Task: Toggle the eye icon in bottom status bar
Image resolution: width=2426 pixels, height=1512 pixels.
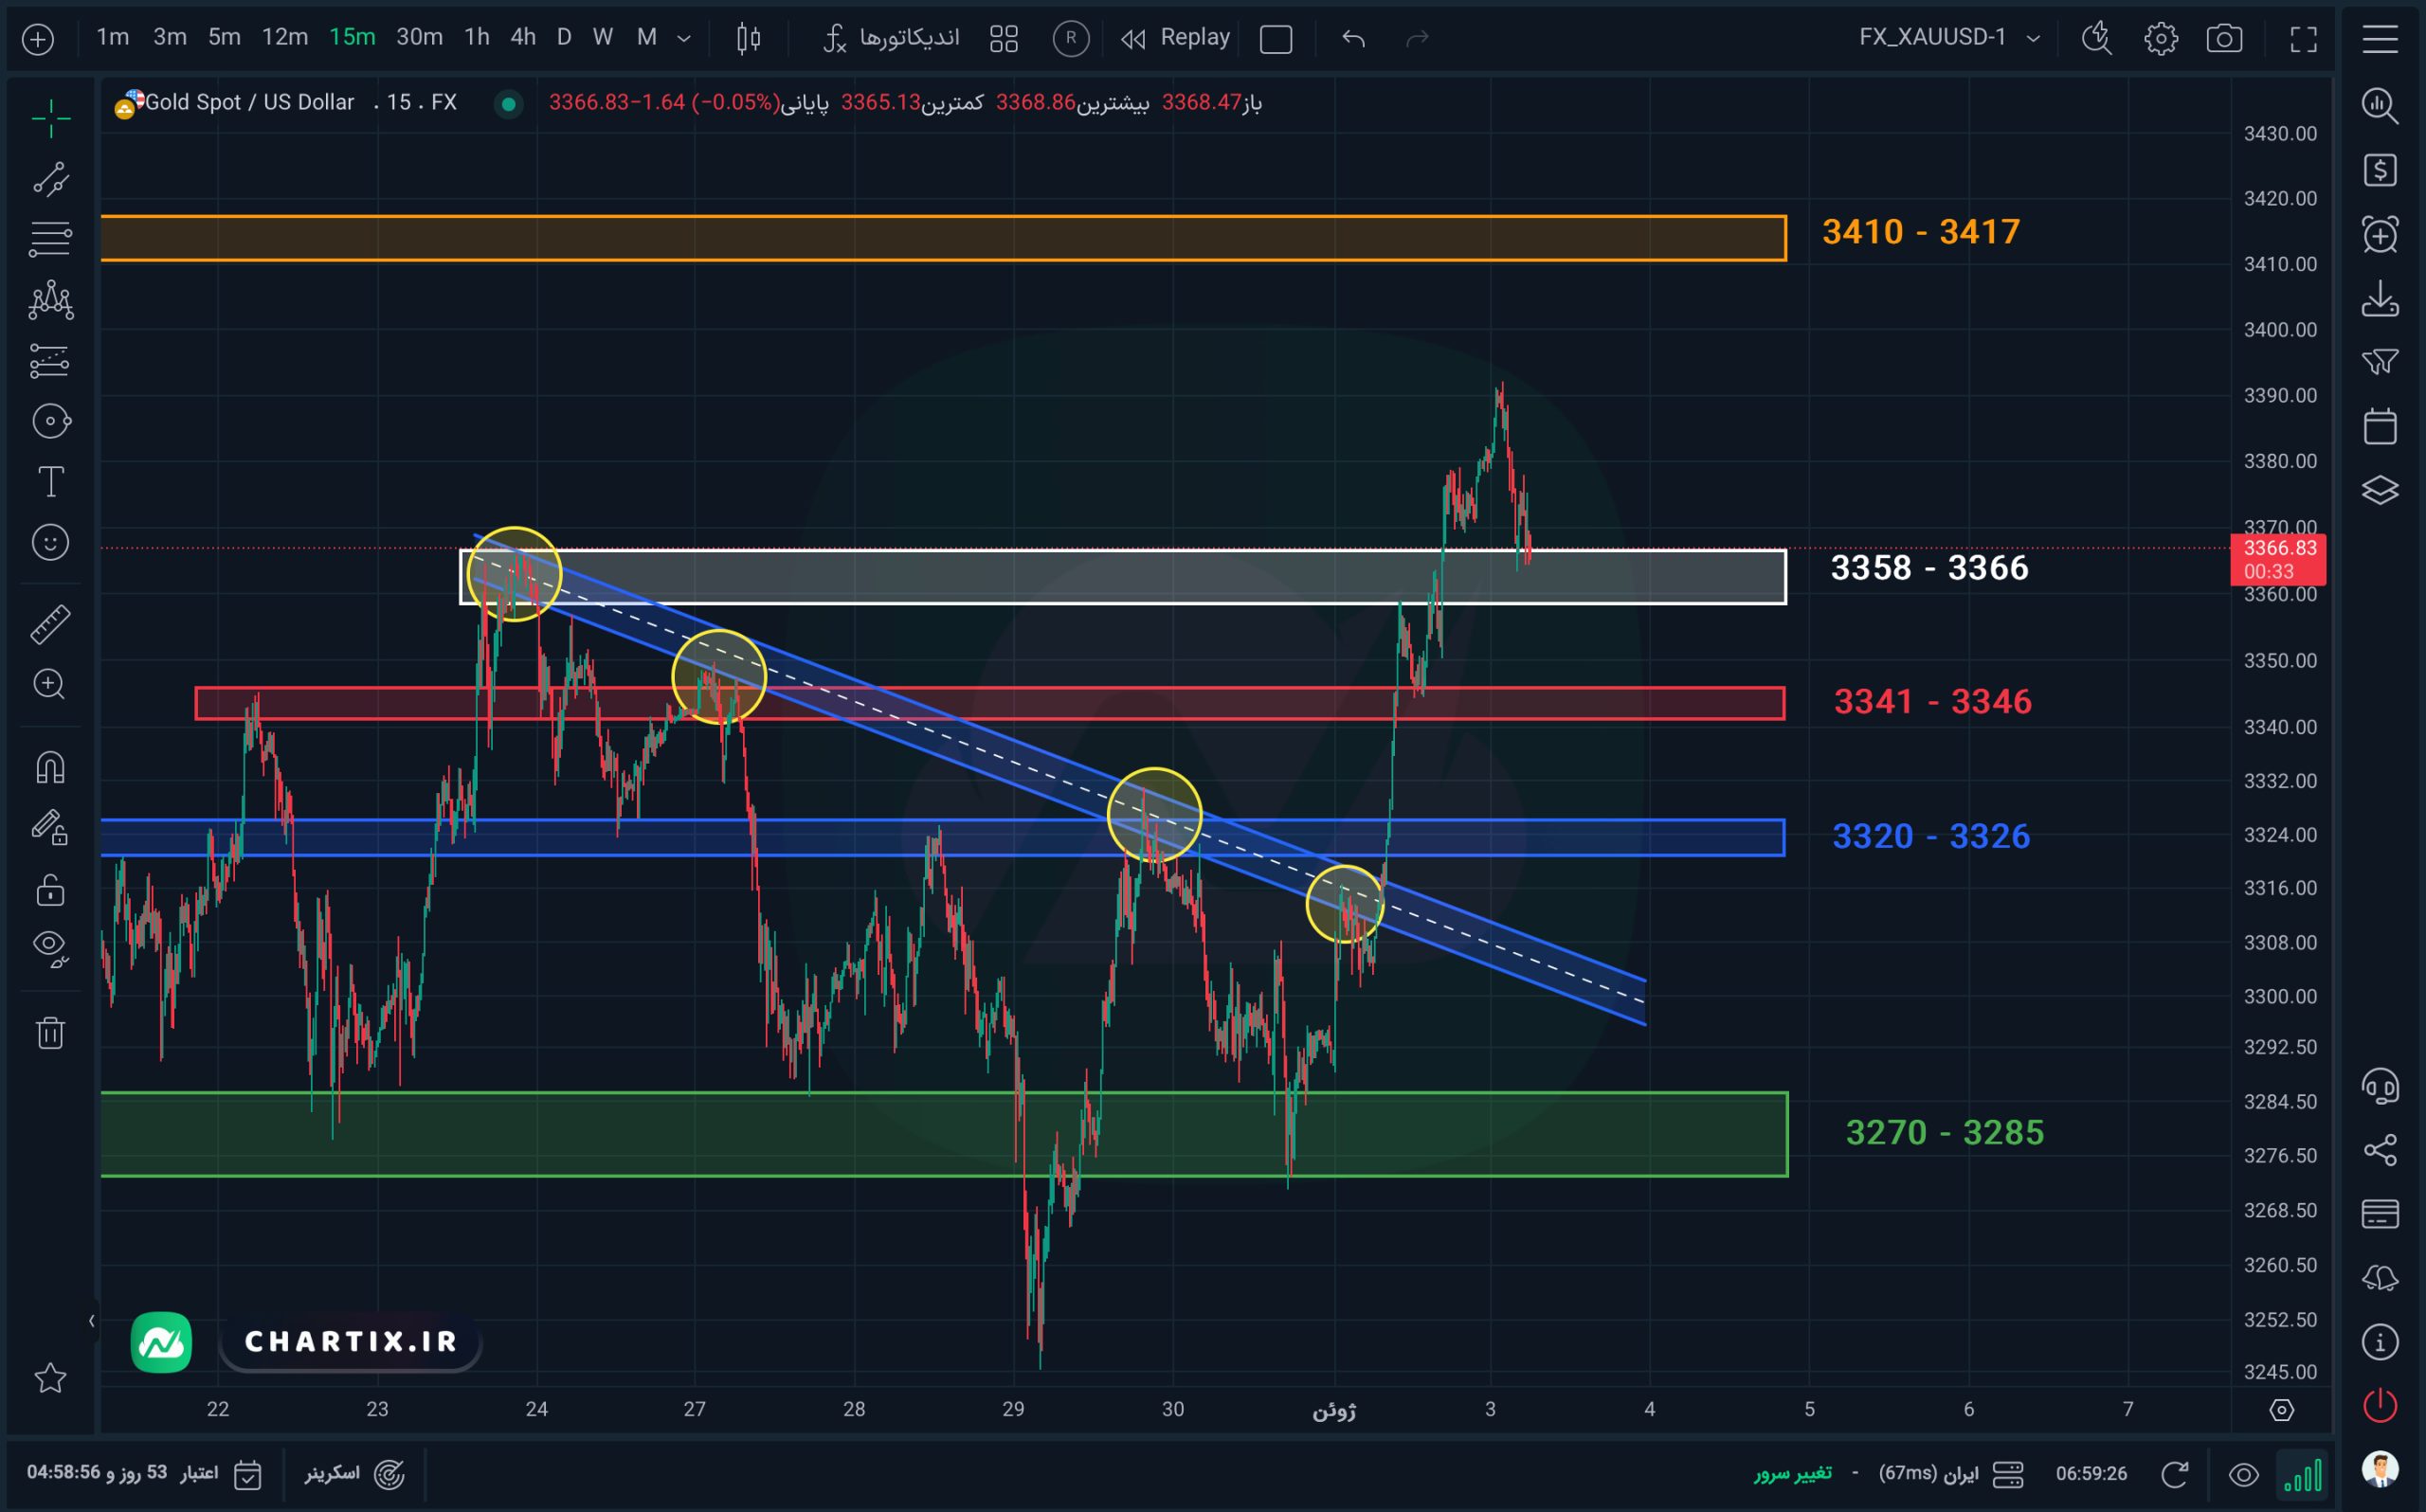Action: (2243, 1475)
